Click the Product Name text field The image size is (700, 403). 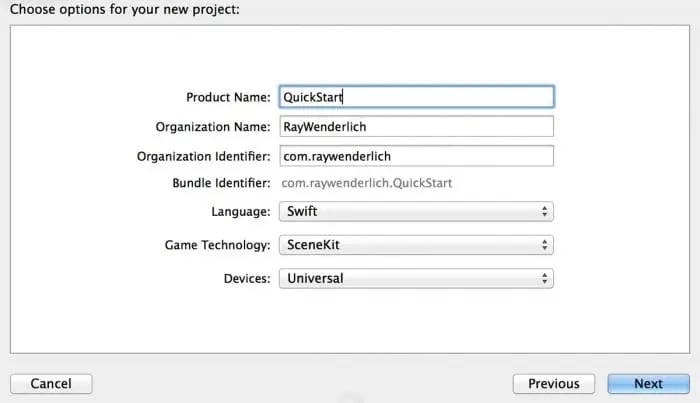pos(416,97)
